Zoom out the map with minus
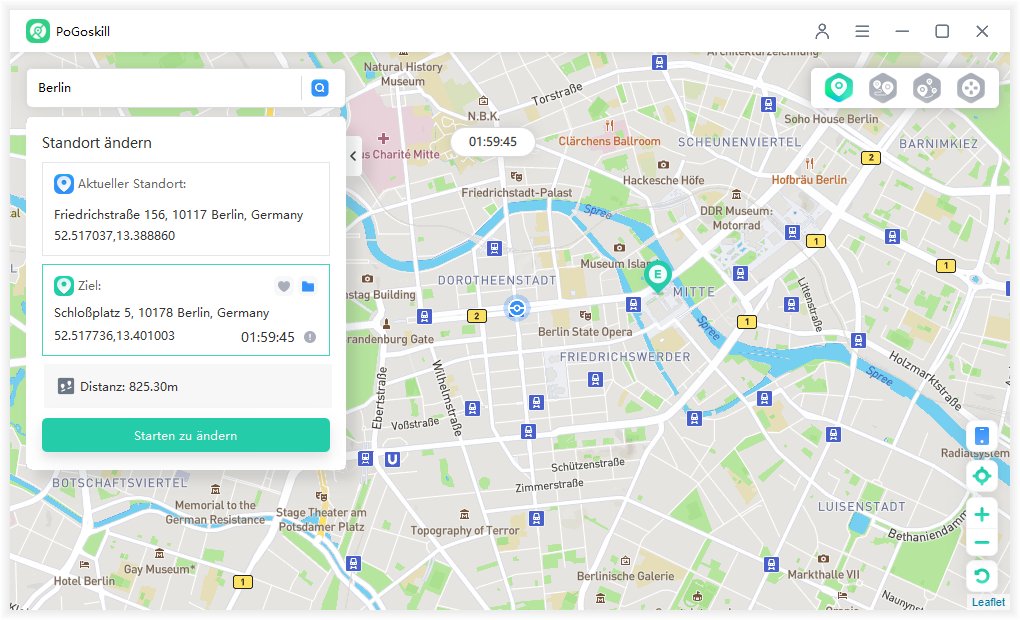Viewport: 1020px width, 620px height. click(x=982, y=543)
